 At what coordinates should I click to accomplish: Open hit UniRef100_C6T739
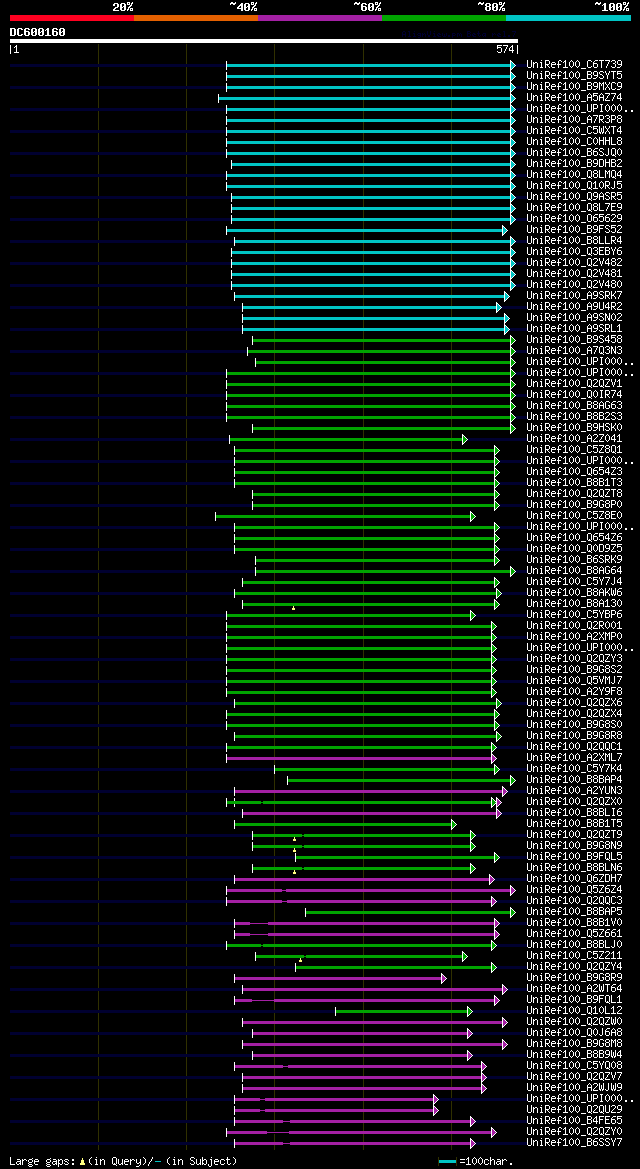point(574,65)
